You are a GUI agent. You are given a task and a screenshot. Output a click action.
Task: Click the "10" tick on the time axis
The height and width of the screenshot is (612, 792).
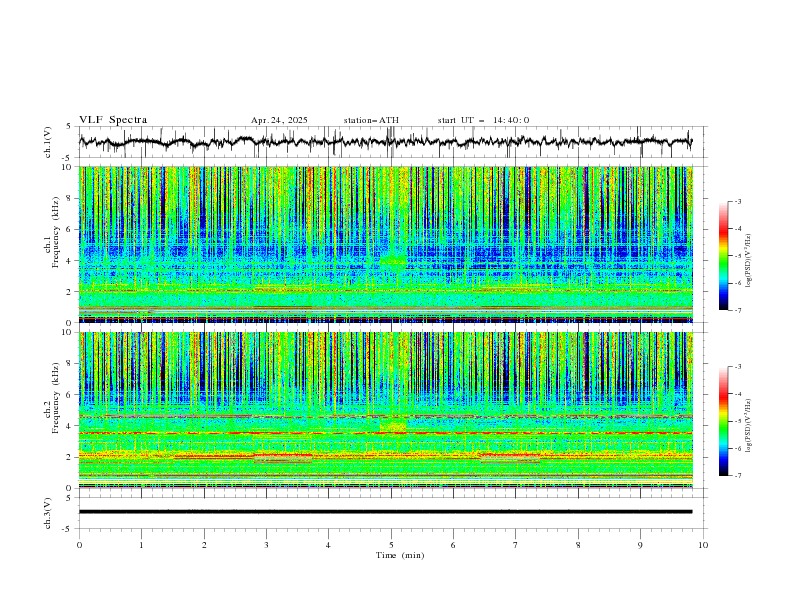(x=703, y=545)
